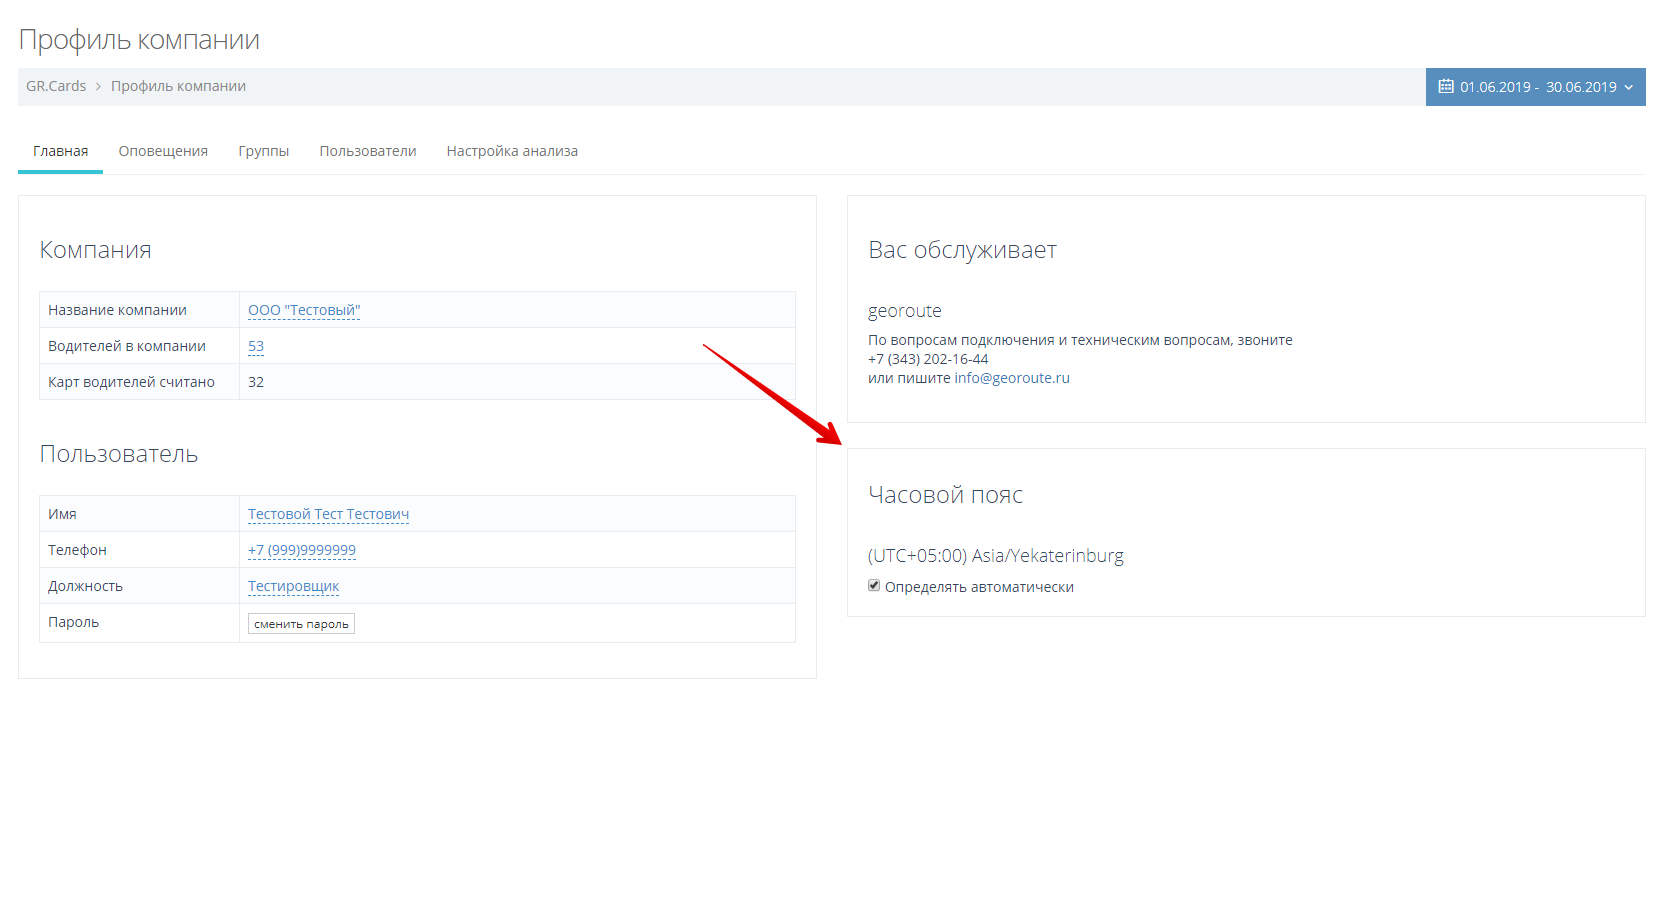The height and width of the screenshot is (919, 1666).
Task: Click the Определять автоматически label text
Action: (x=979, y=587)
